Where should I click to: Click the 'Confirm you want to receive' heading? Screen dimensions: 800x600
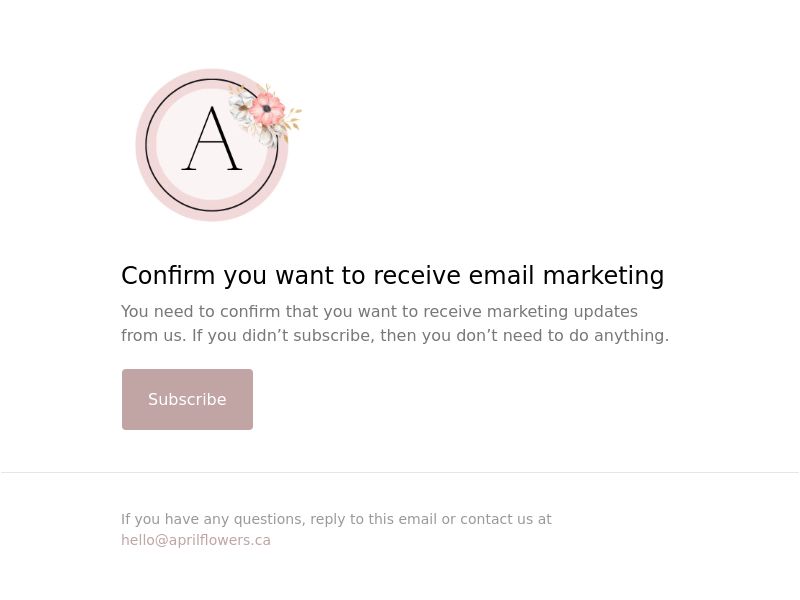(392, 276)
